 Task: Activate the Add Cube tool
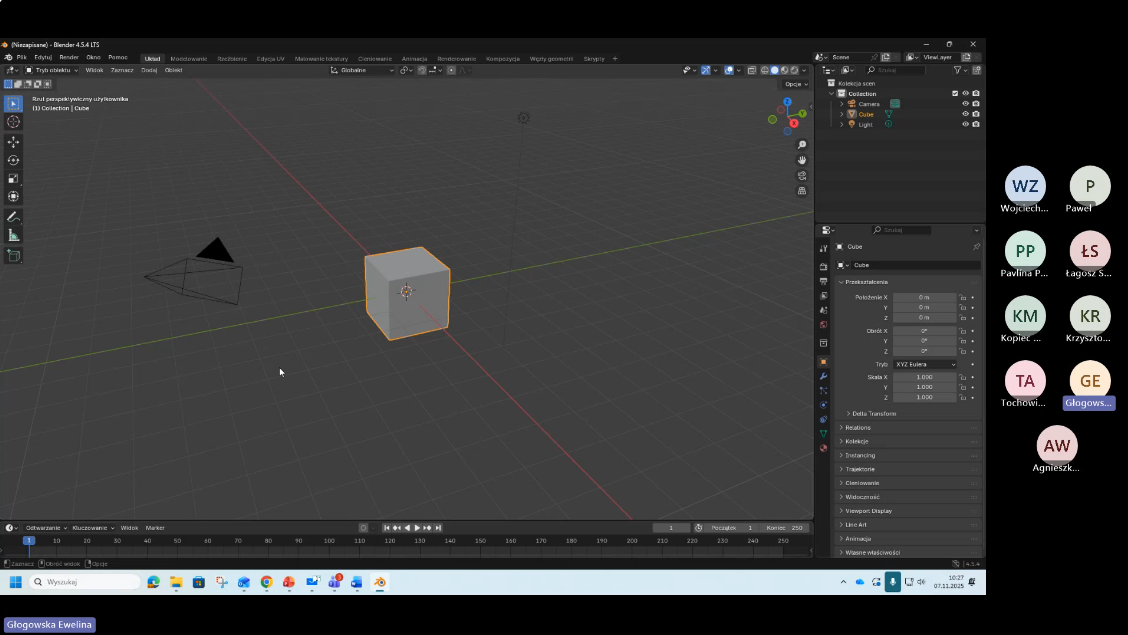[13, 256]
